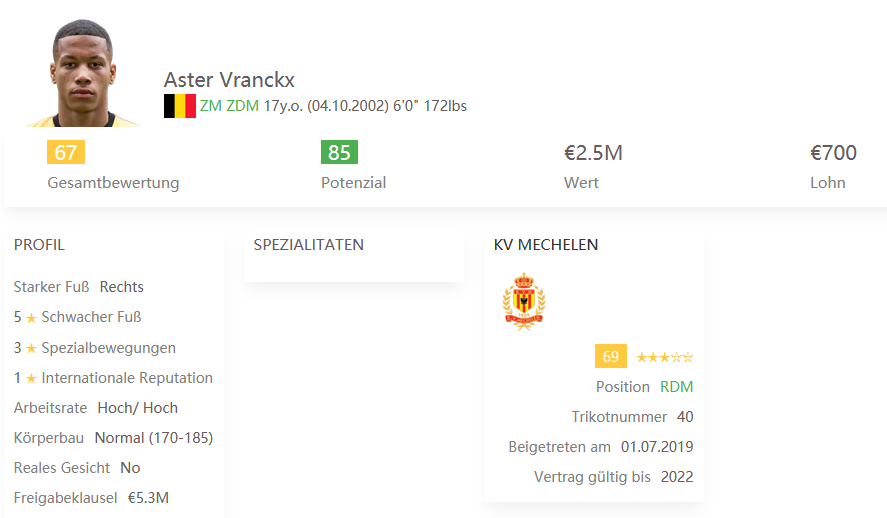Click the €700 Lohn value

click(x=833, y=153)
